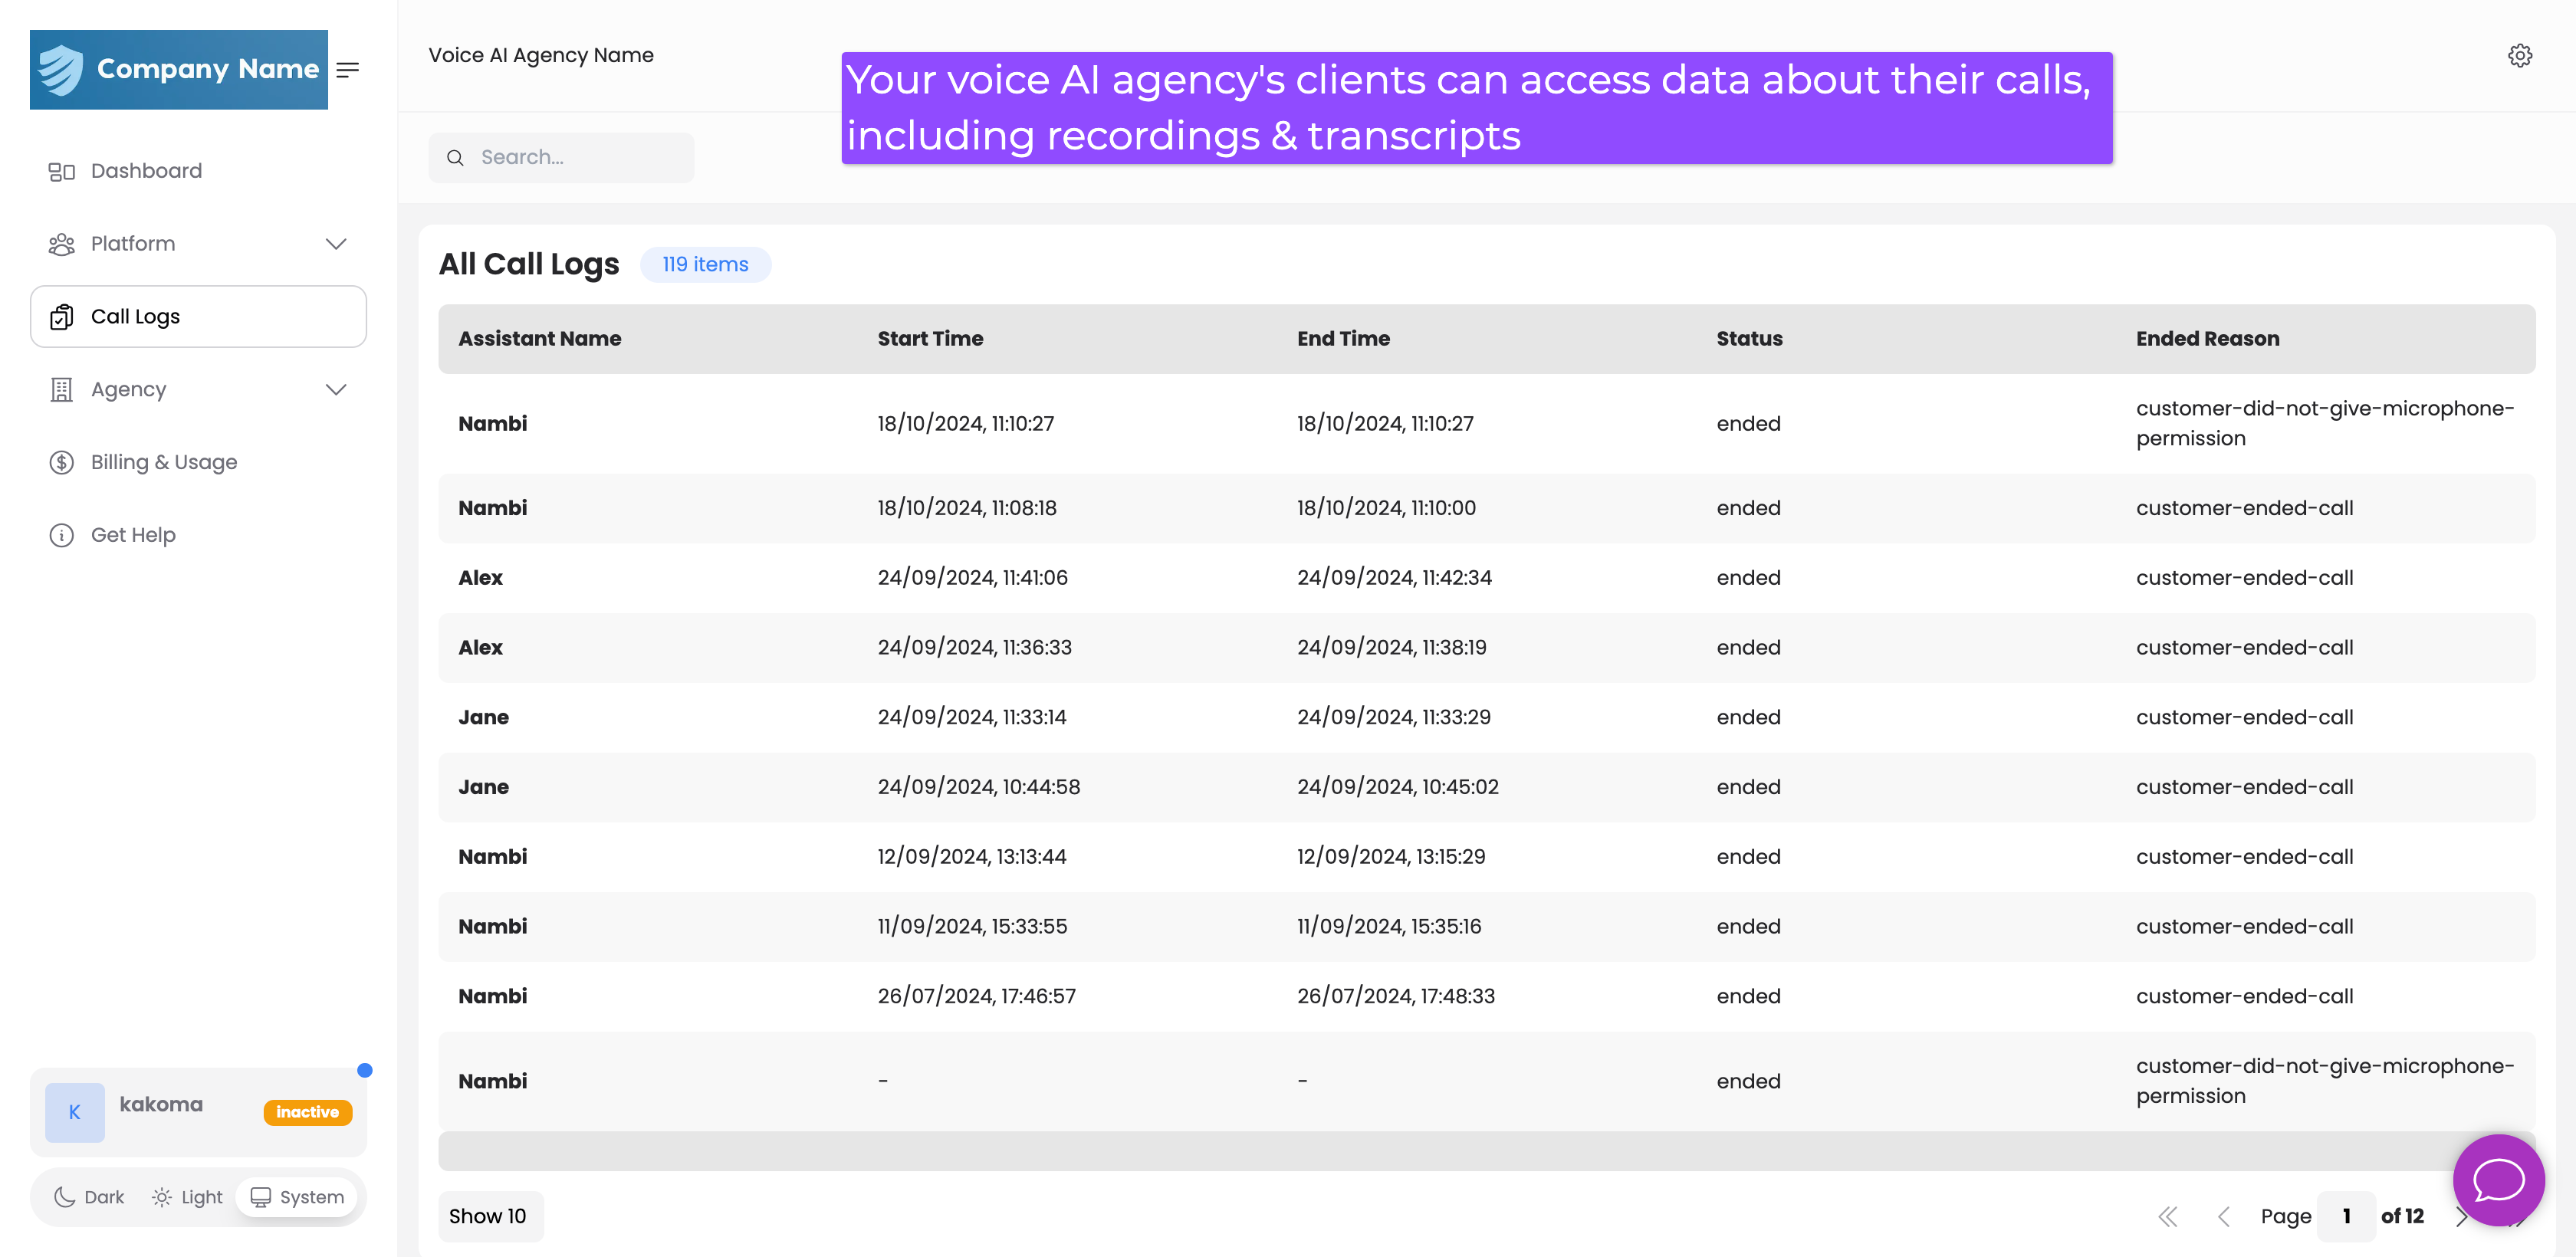Expand the Agency menu chevron
The width and height of the screenshot is (2576, 1257).
point(336,390)
